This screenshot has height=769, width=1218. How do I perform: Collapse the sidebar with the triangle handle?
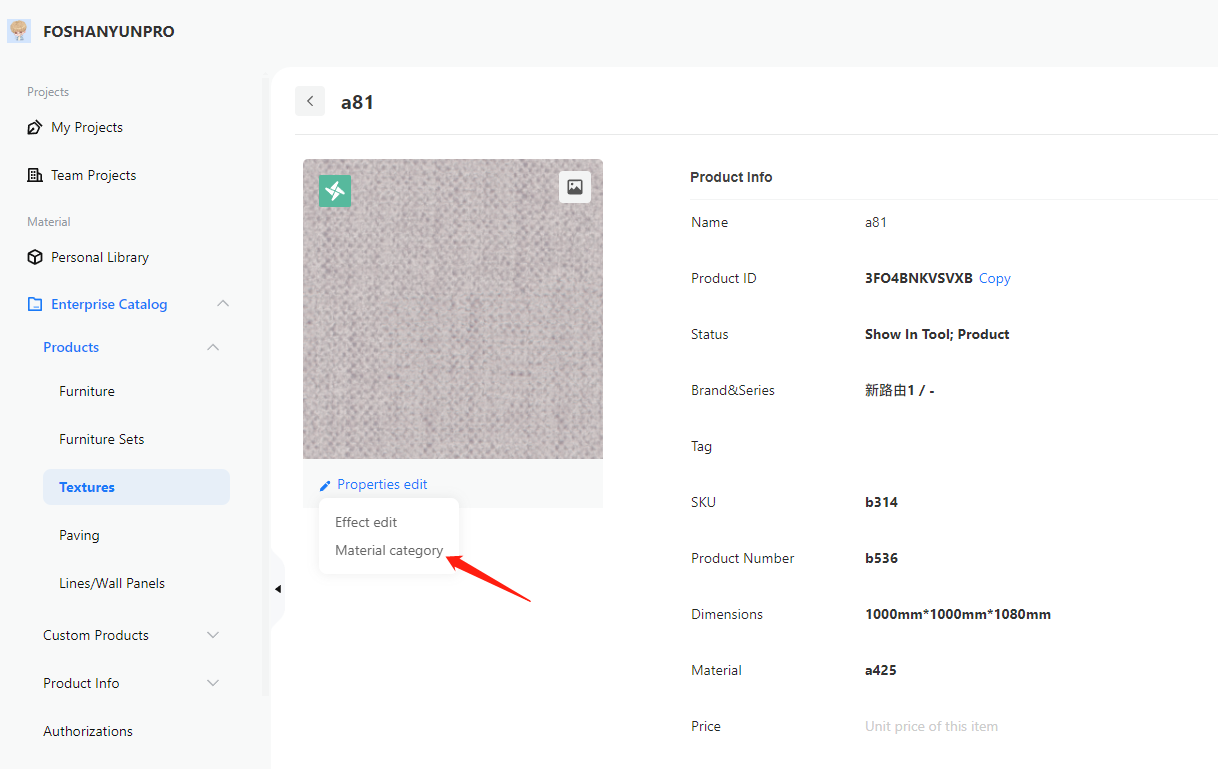(x=277, y=589)
